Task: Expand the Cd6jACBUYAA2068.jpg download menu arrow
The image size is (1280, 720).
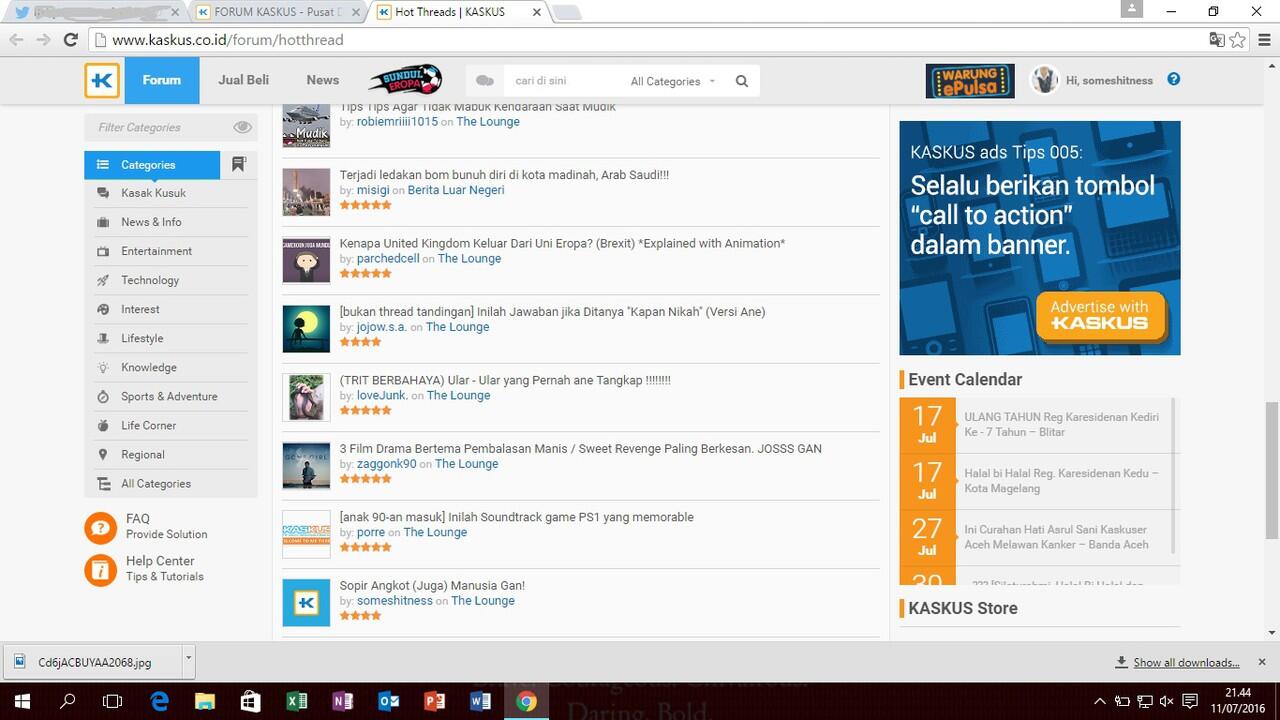Action: tap(188, 660)
